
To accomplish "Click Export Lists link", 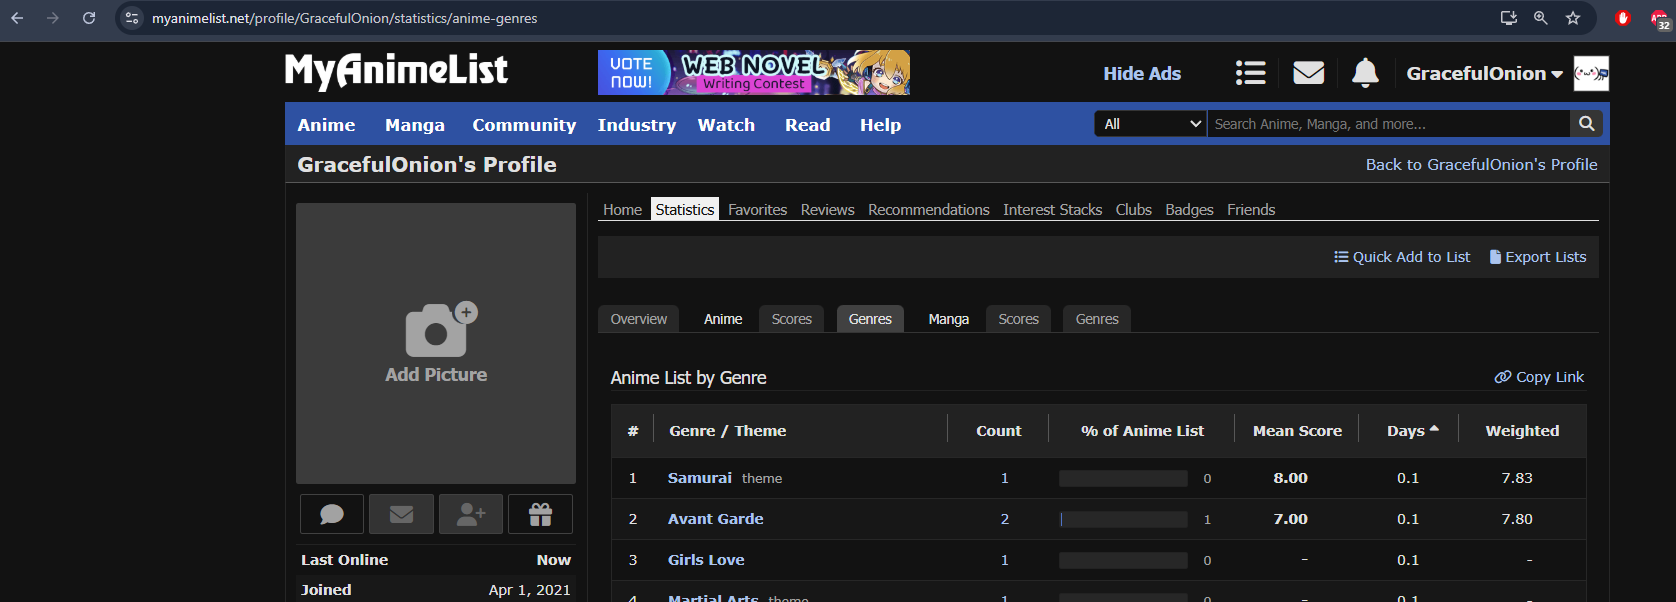I will [x=1538, y=257].
